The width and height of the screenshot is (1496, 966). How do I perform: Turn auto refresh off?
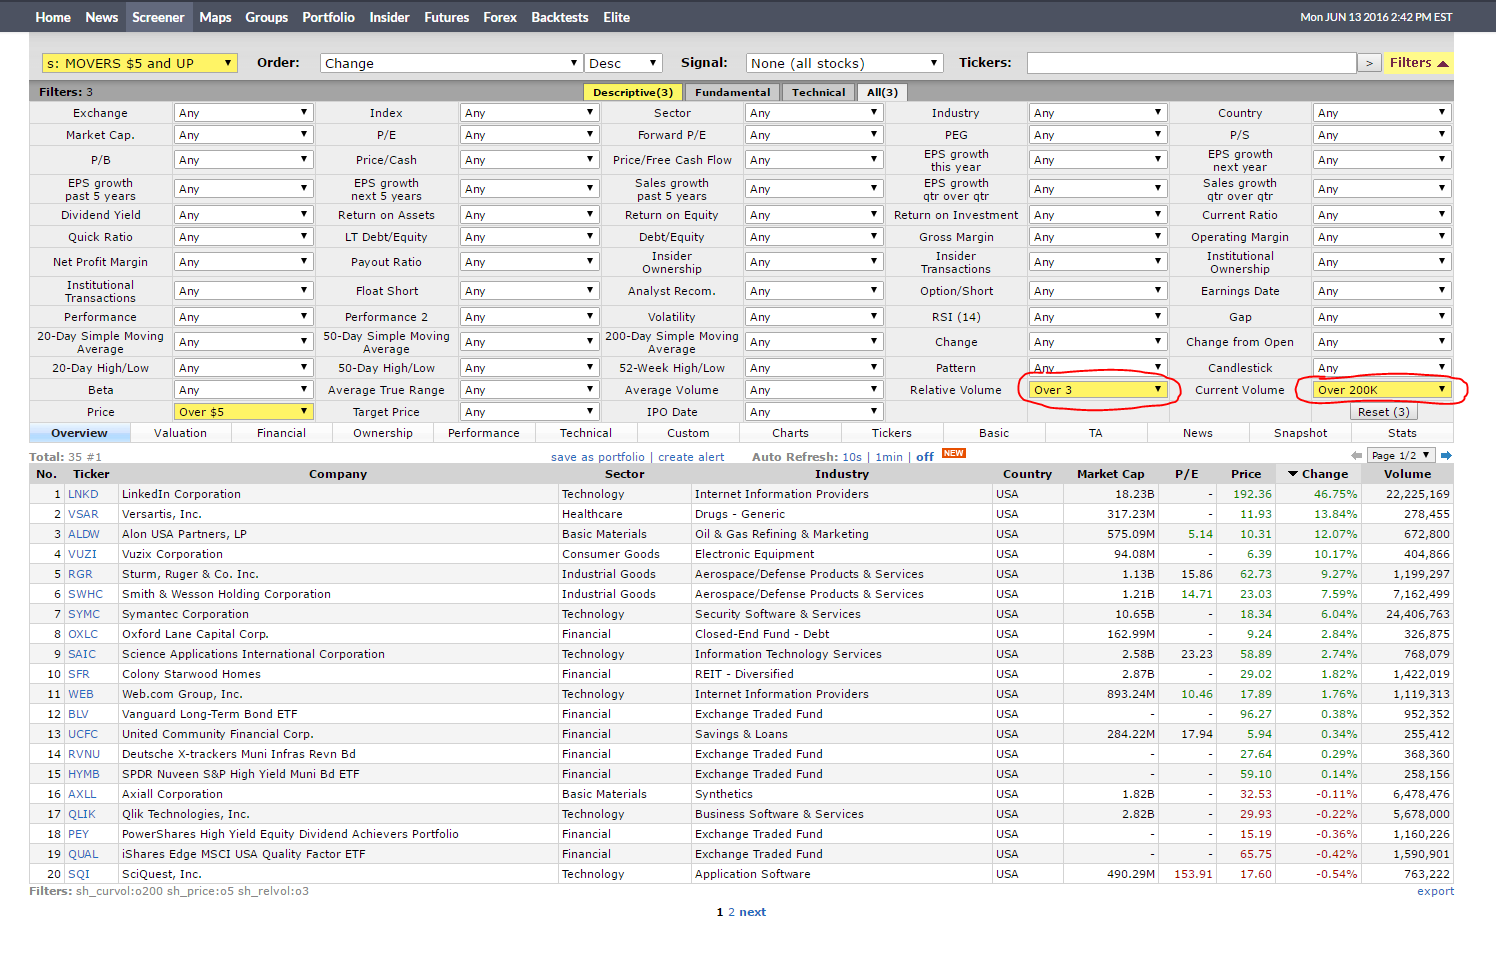tap(925, 457)
